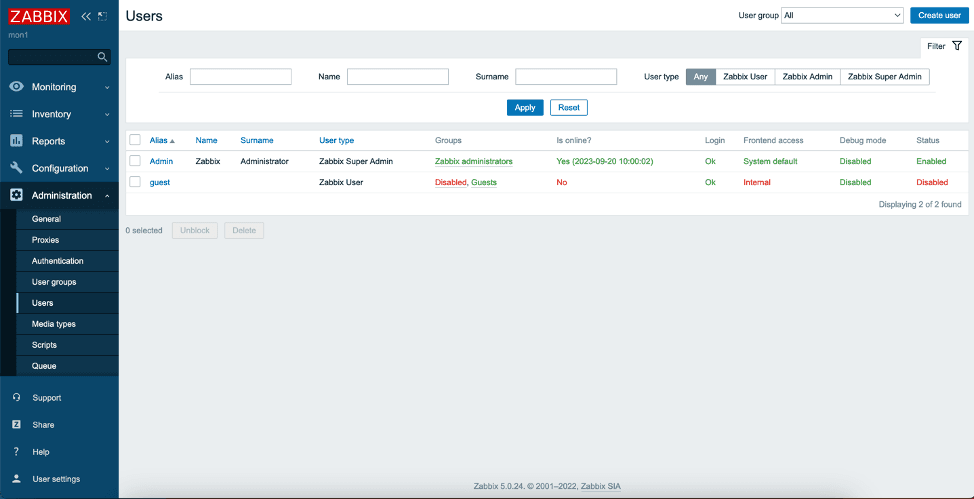Click the Name filter input field

pyautogui.click(x=398, y=76)
